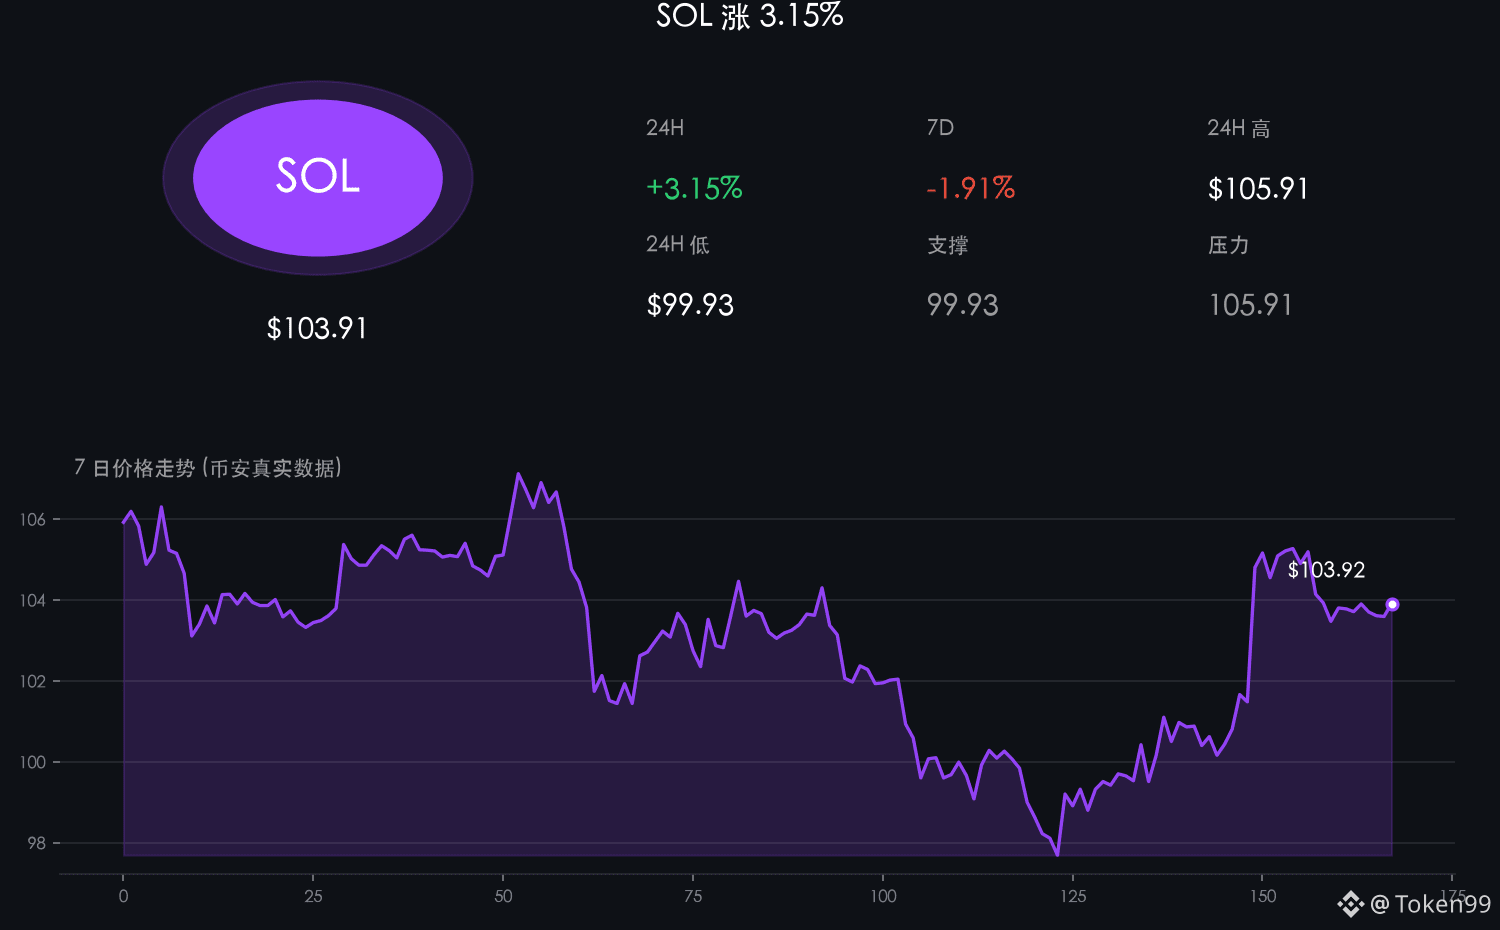The height and width of the screenshot is (930, 1500).
Task: Click the 106 y-axis tick label
Action: (x=33, y=519)
